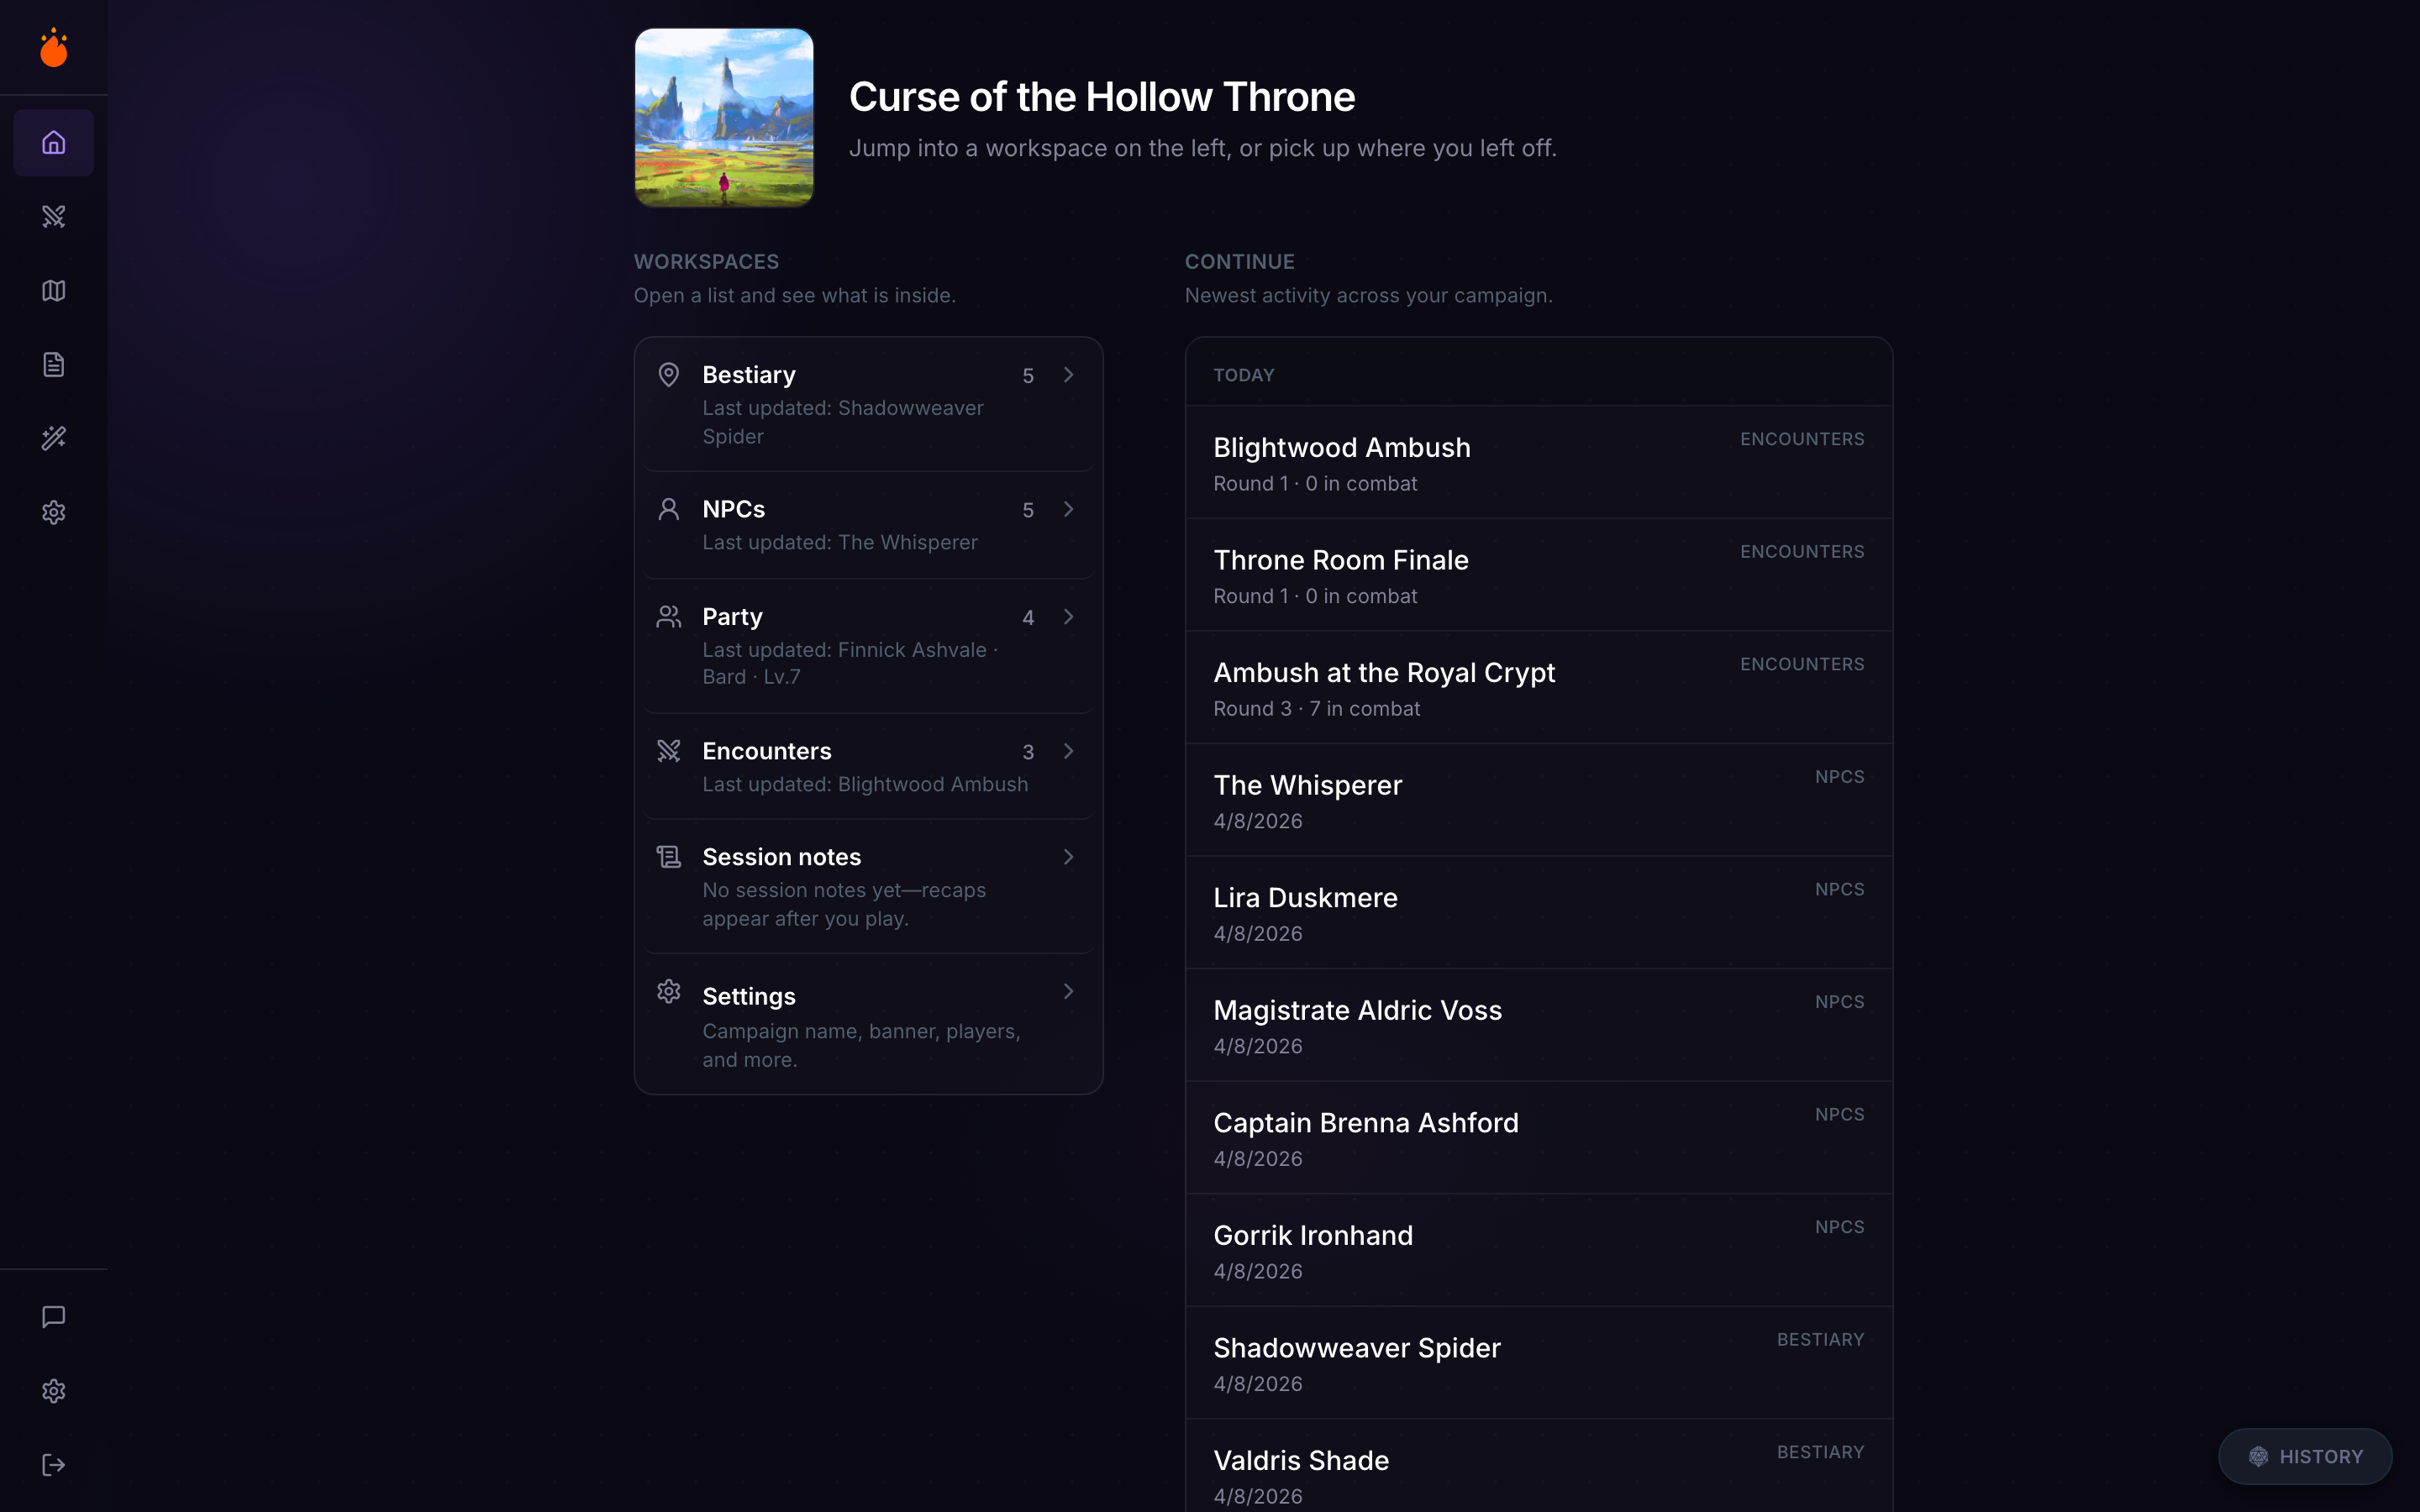Open the document notes sidebar icon
The image size is (2420, 1512).
[53, 365]
